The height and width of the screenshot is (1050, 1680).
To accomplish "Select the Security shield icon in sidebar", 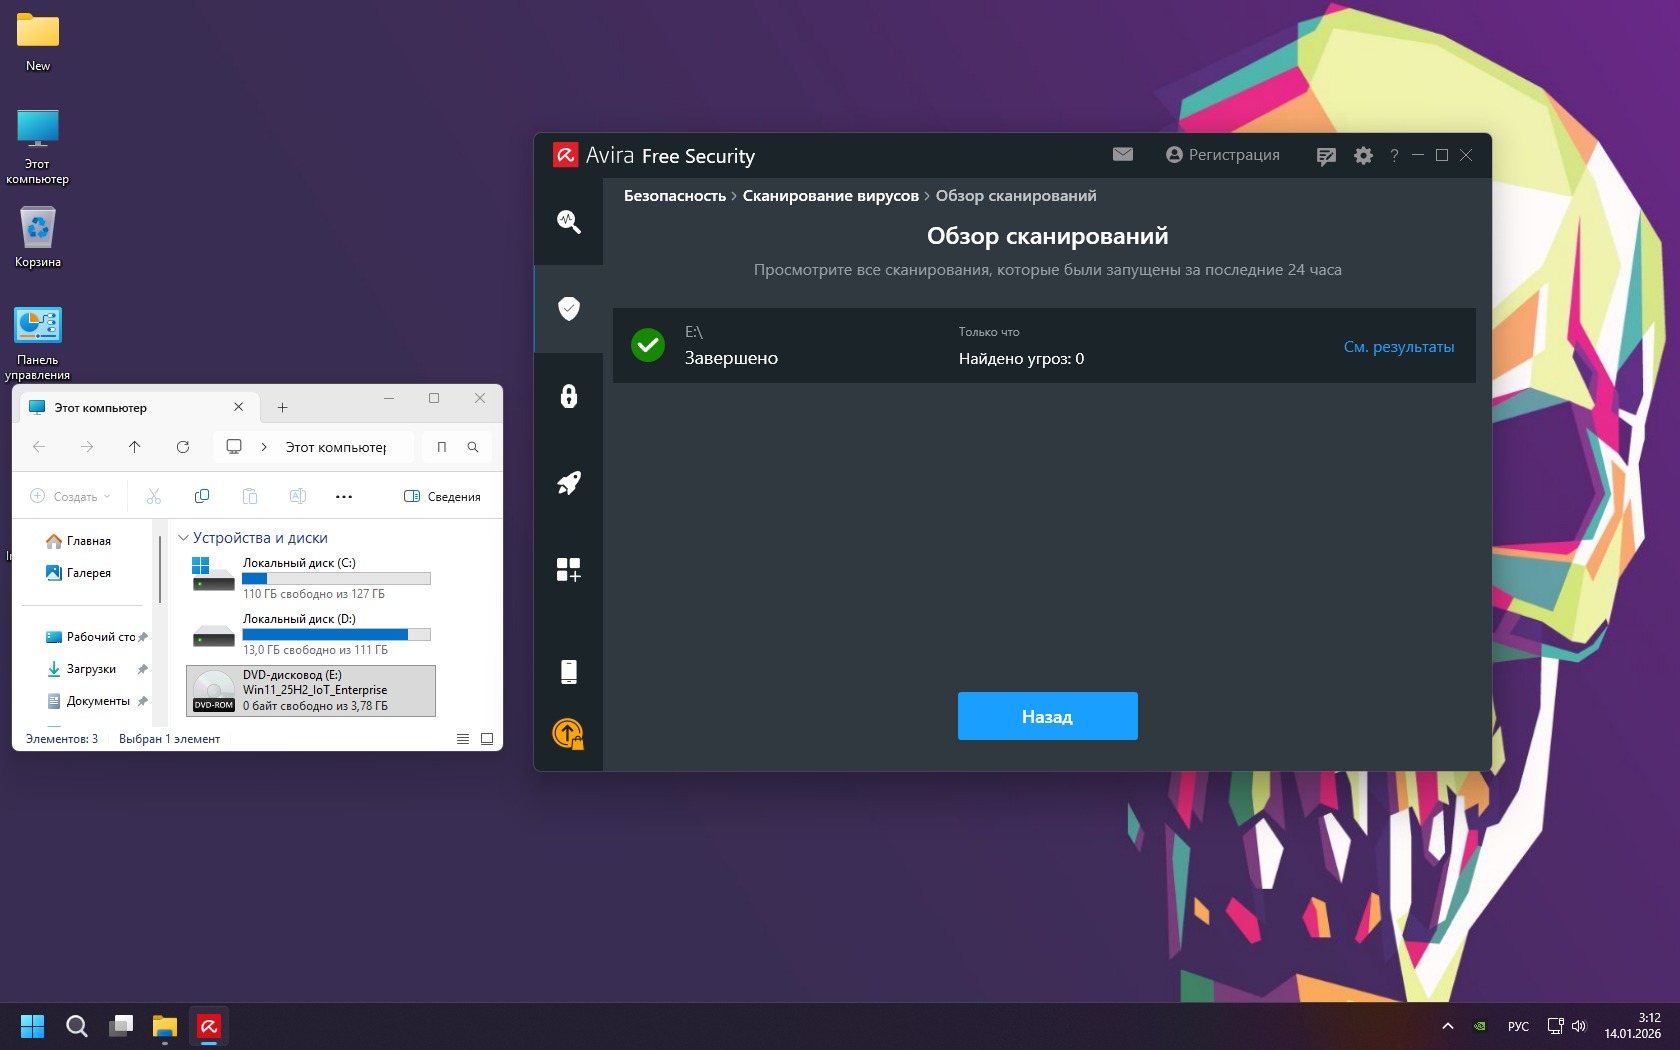I will click(x=568, y=308).
